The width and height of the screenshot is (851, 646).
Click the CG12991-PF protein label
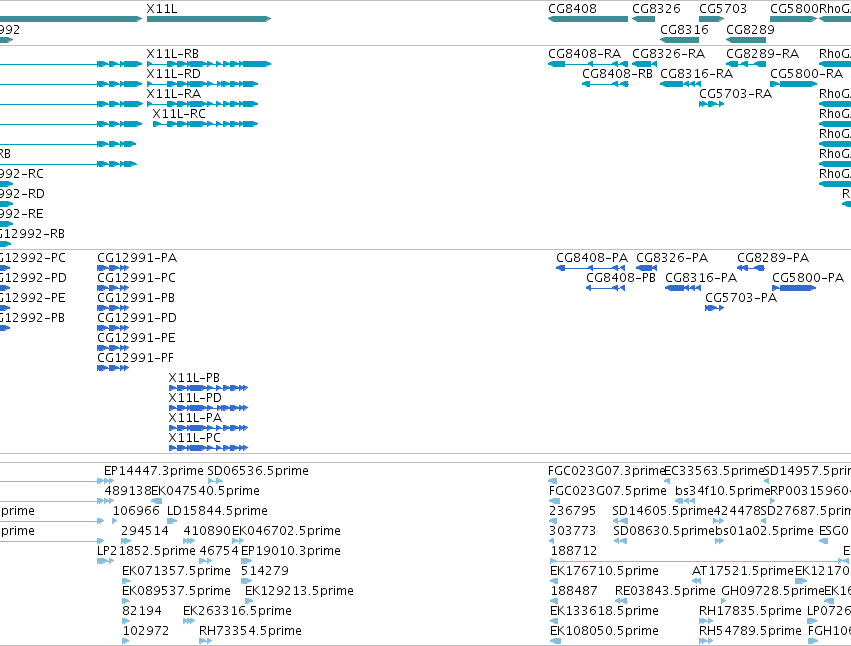tap(136, 358)
